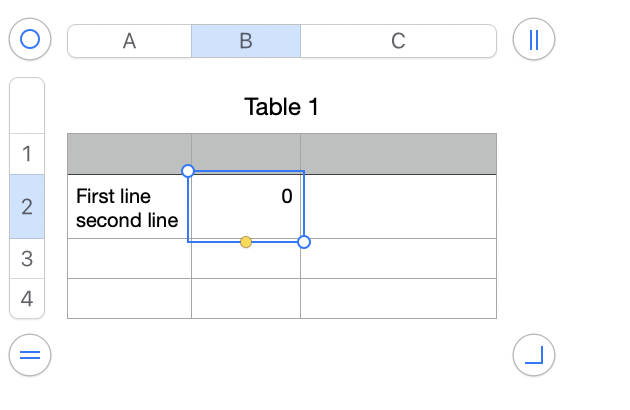
Task: Click the yellow autofill handle dot
Action: [246, 241]
